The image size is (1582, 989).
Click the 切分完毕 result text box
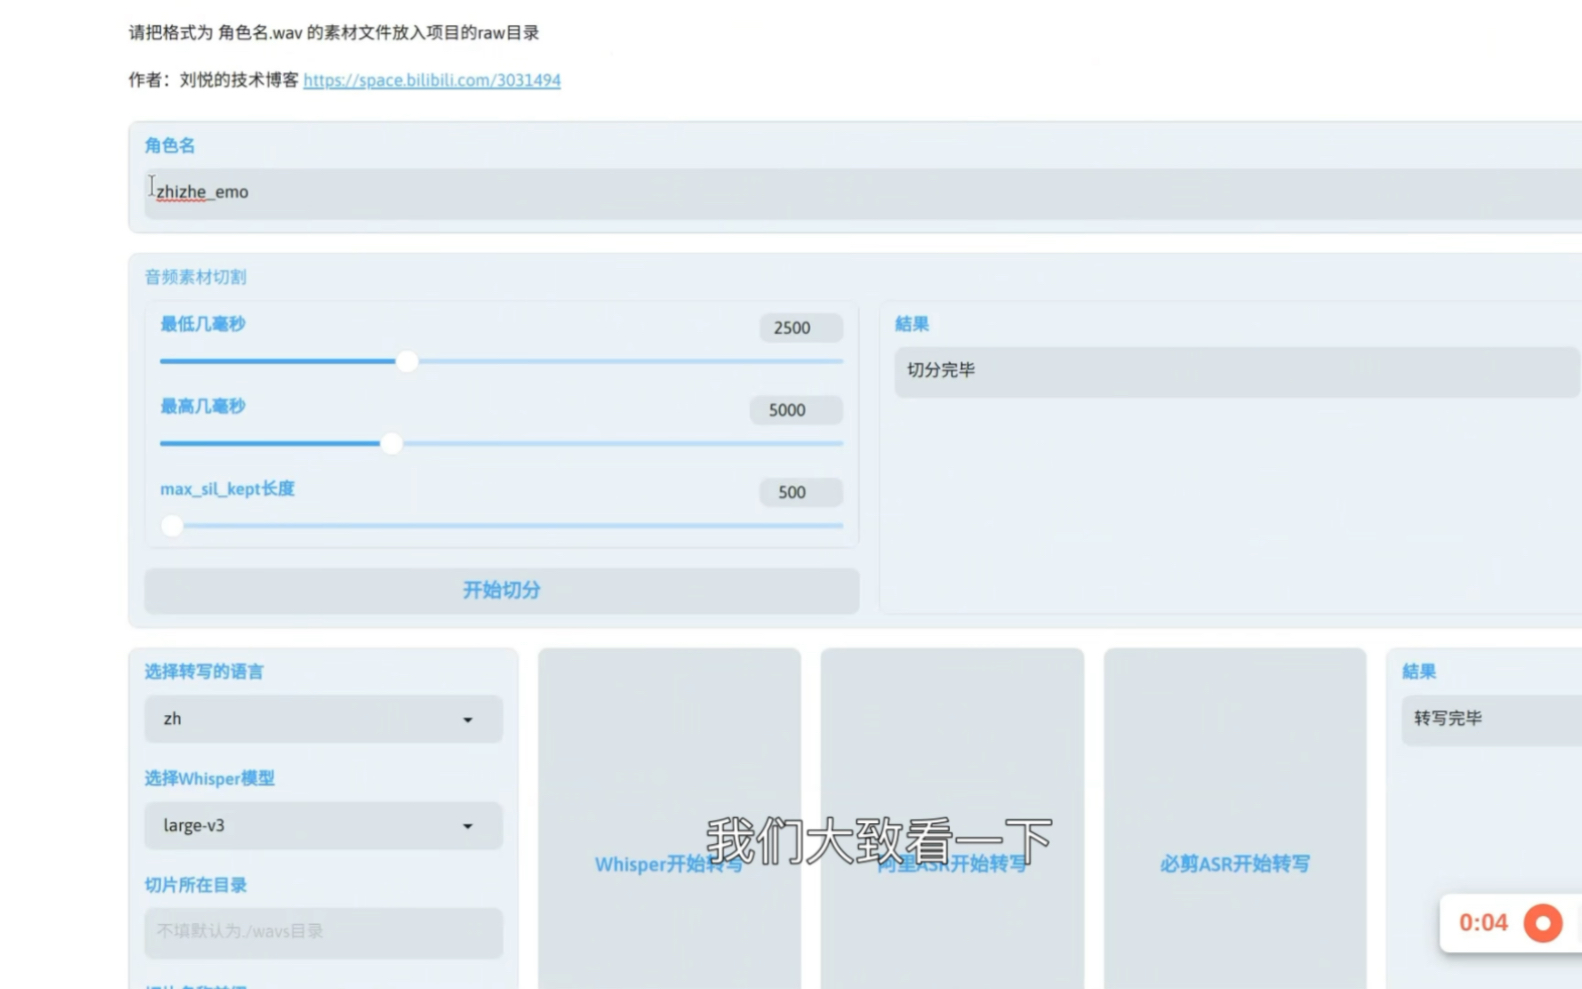[x=1237, y=371]
